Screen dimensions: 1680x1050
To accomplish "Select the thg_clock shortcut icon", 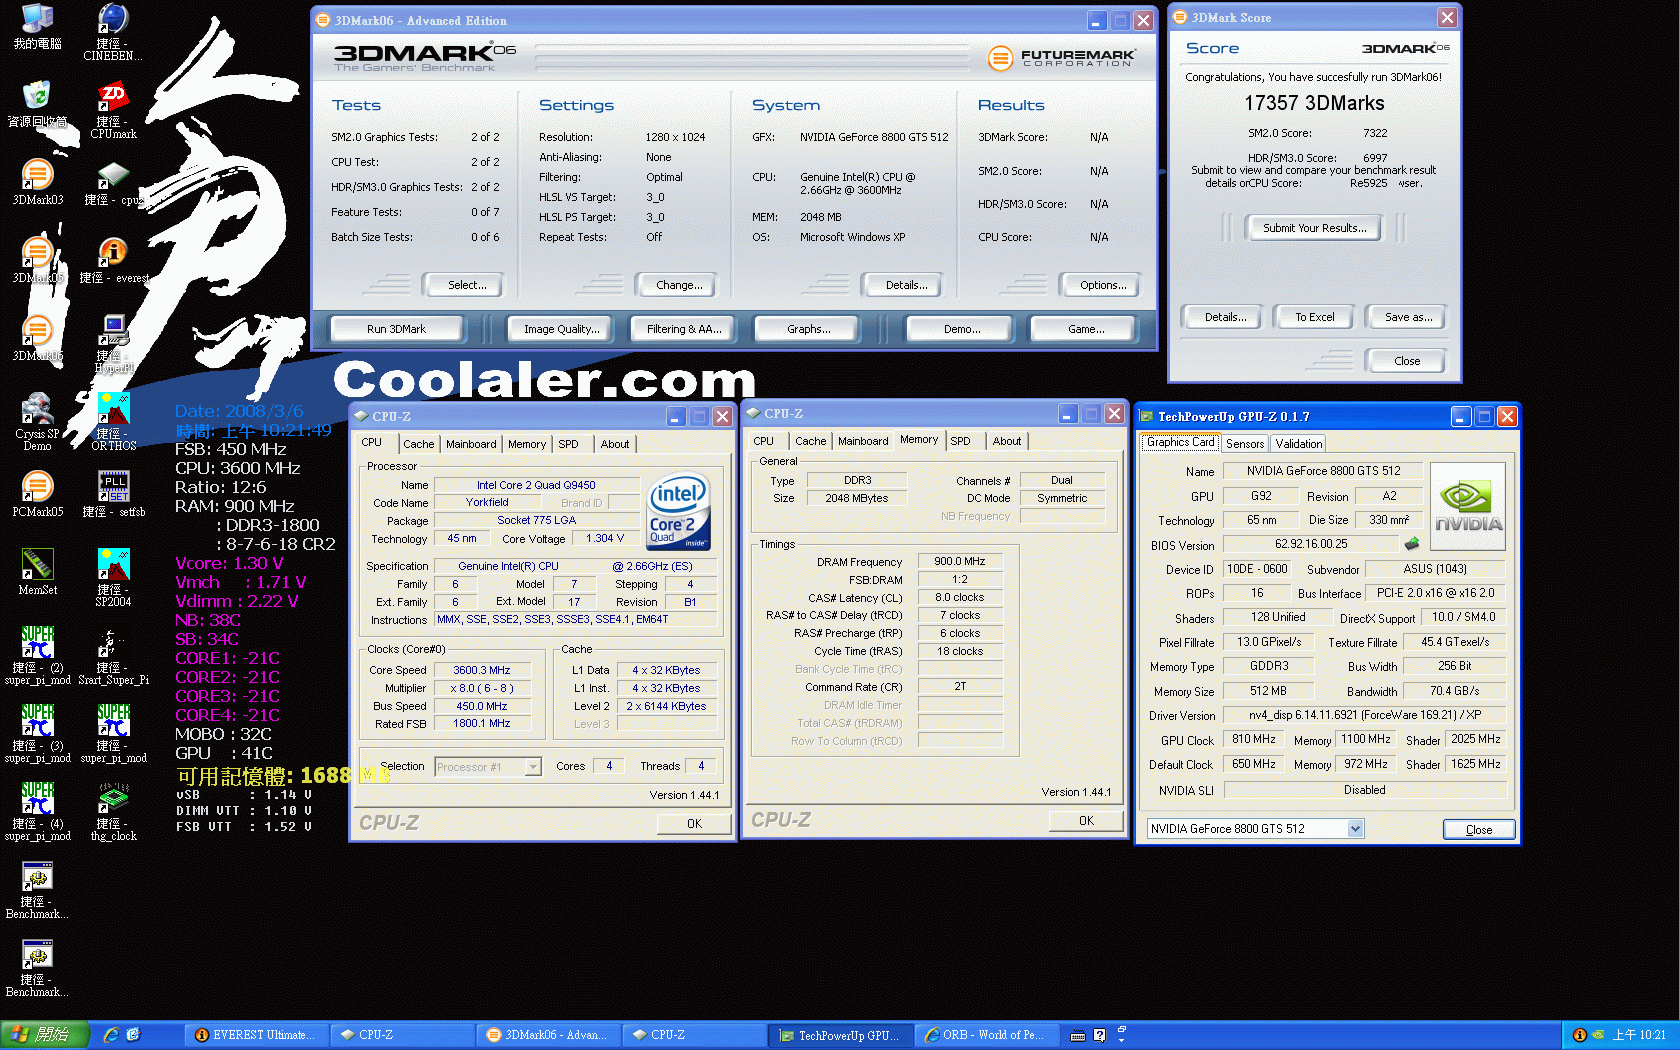I will (x=113, y=812).
